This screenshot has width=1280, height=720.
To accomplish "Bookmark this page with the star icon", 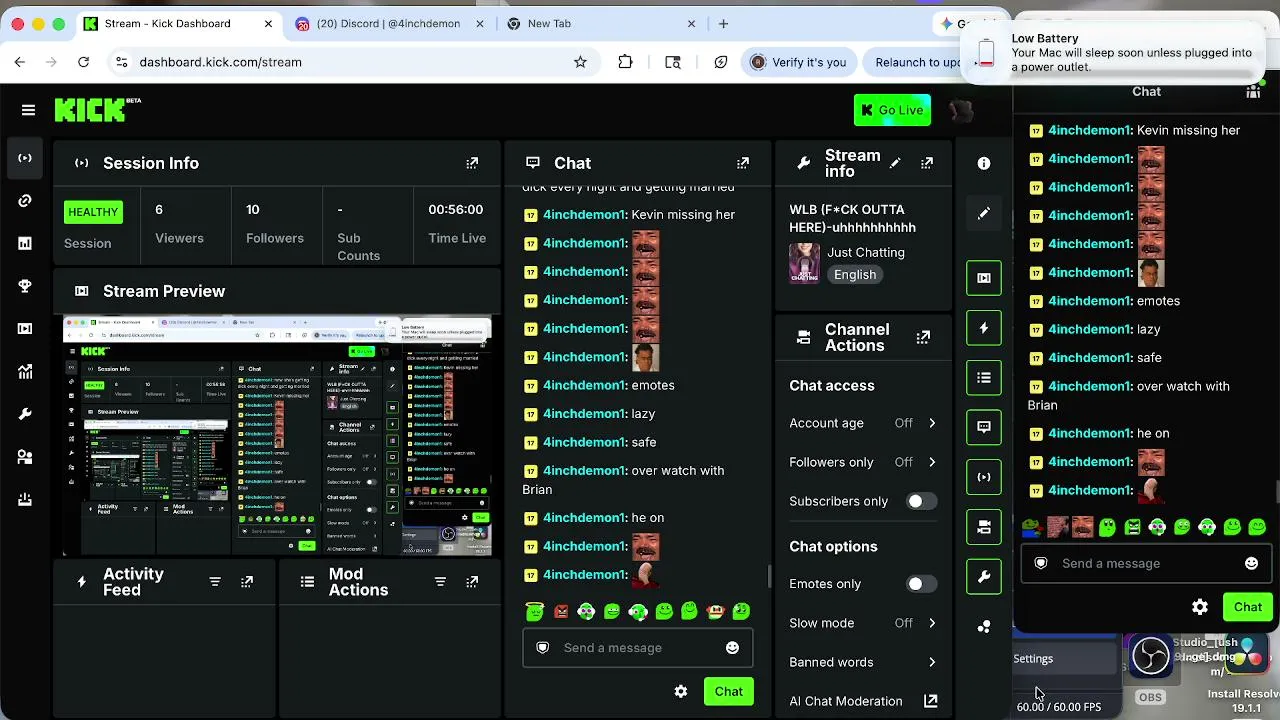I will (x=580, y=62).
